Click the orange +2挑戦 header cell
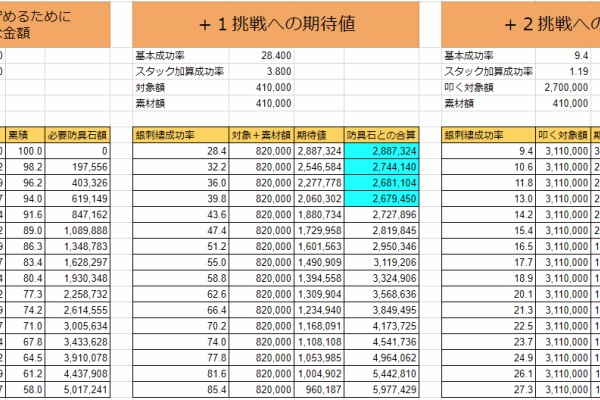600x400 pixels. (x=520, y=22)
